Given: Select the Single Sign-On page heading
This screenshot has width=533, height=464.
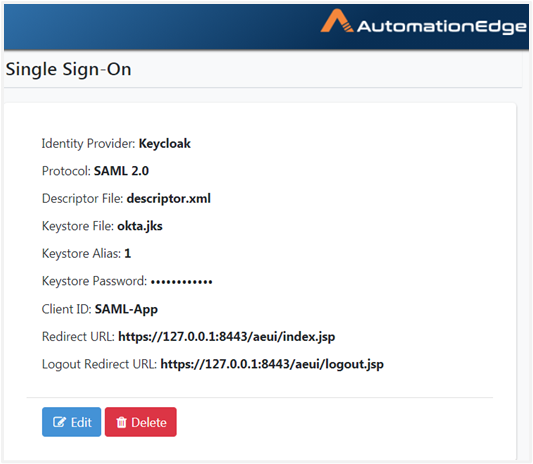Looking at the screenshot, I should (x=68, y=69).
